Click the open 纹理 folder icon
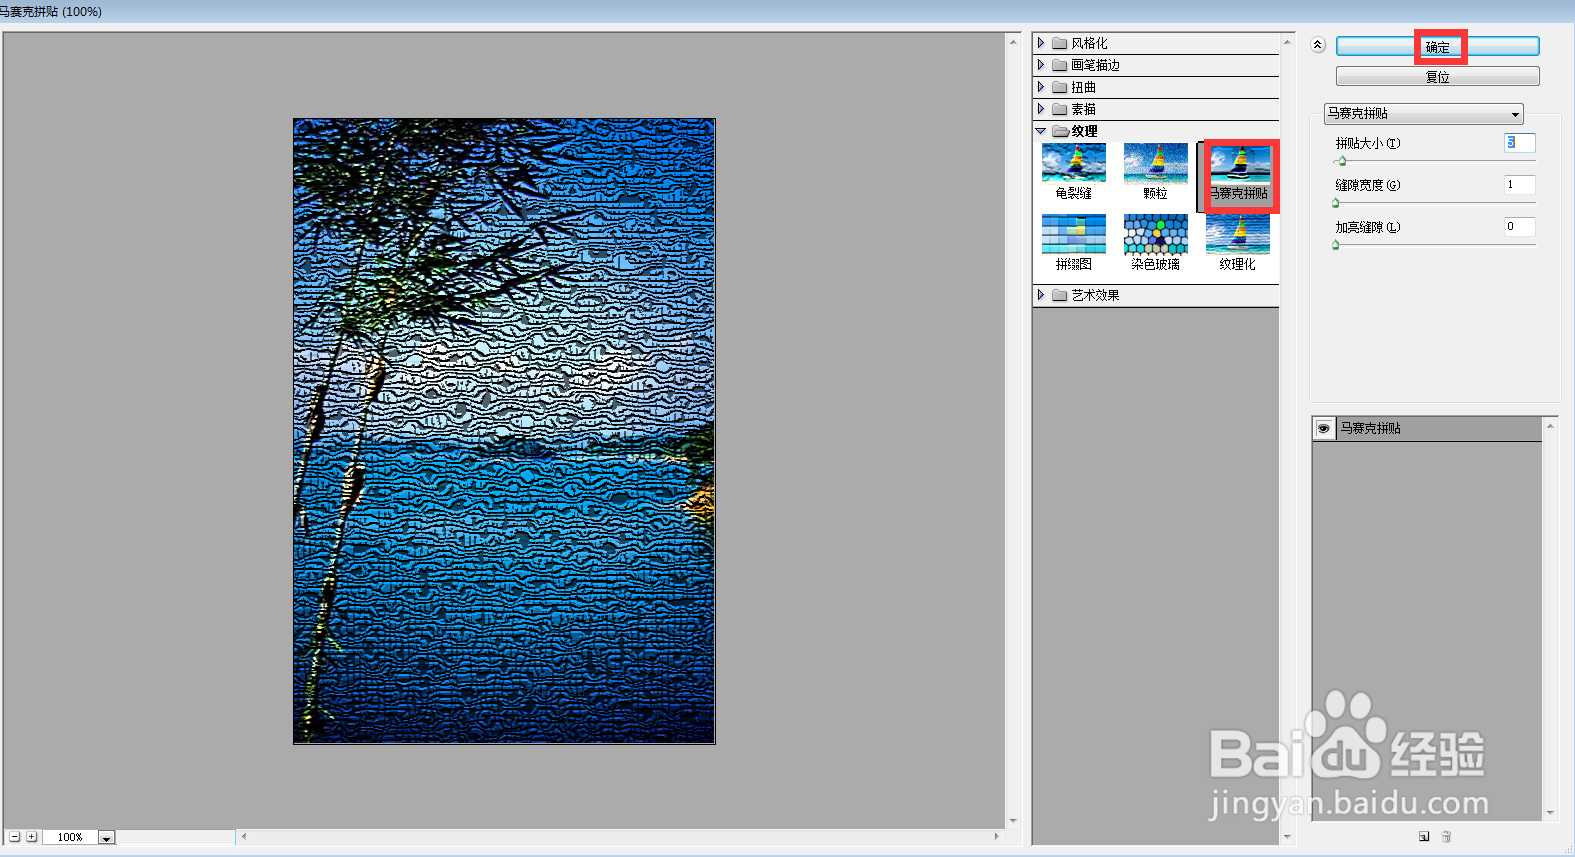1575x857 pixels. (1060, 131)
